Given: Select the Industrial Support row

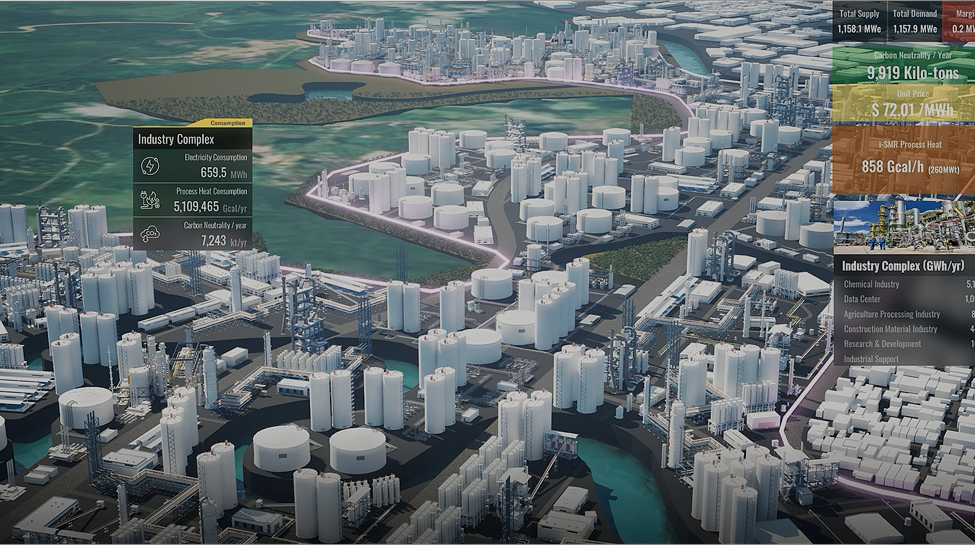Looking at the screenshot, I should (903, 359).
